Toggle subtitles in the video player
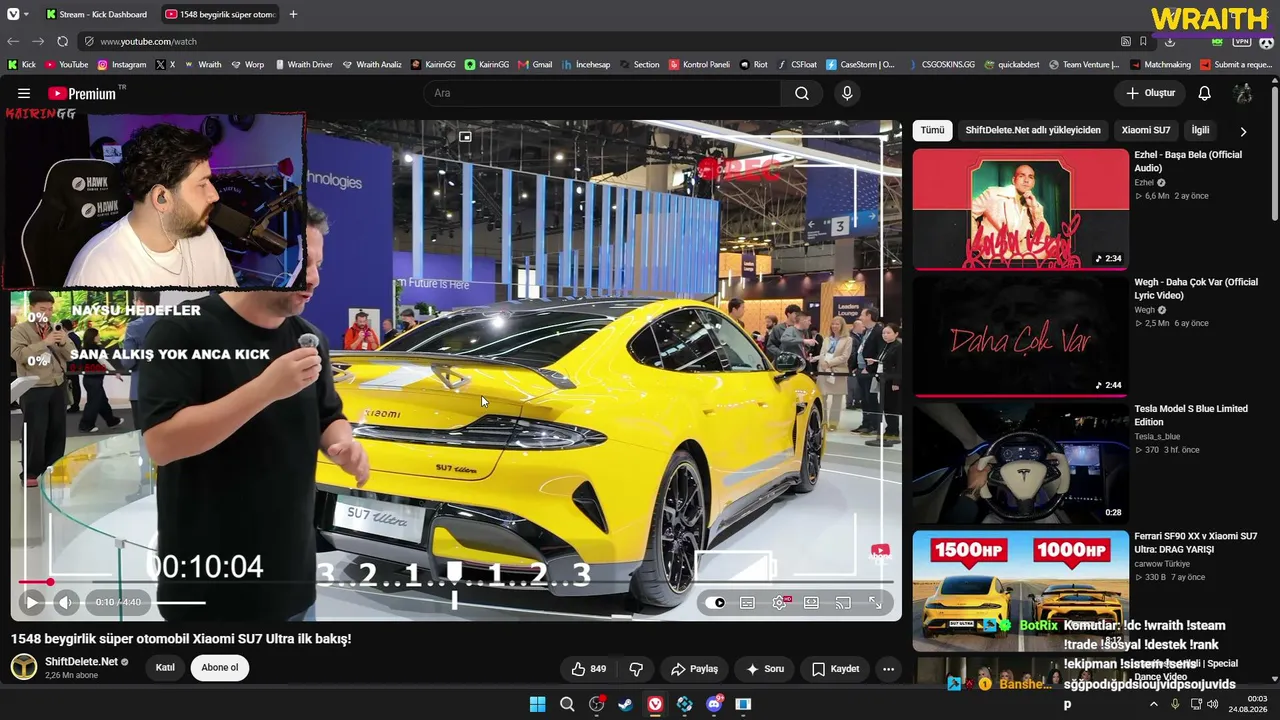This screenshot has width=1280, height=720. (747, 602)
